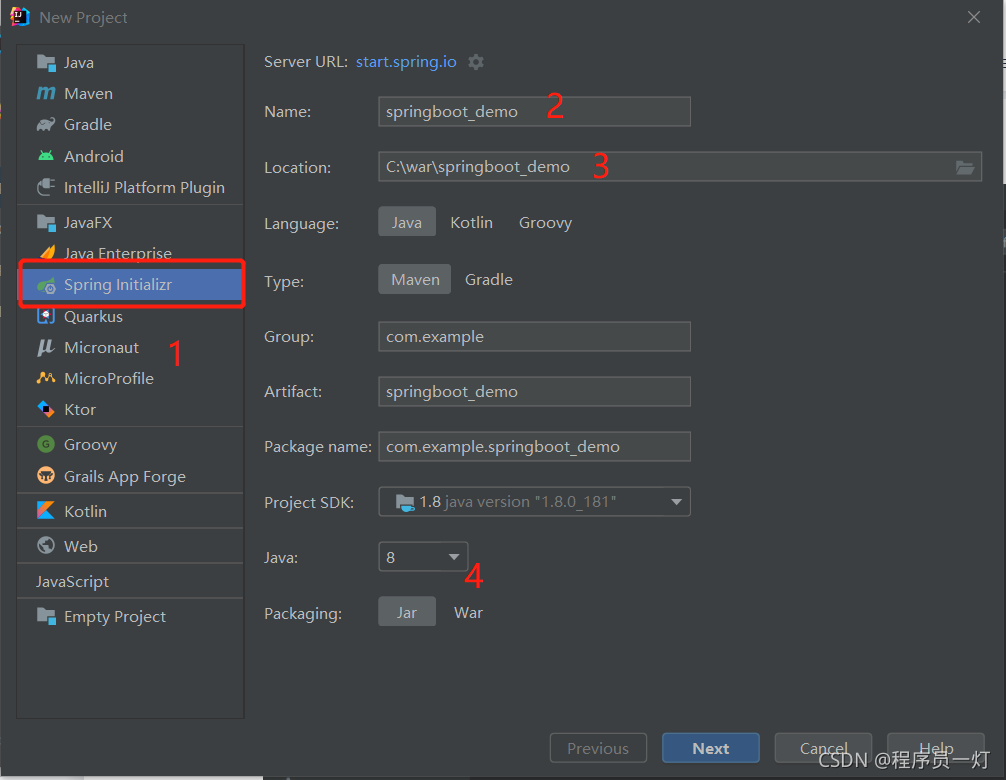Select the Gradle elephant icon
The width and height of the screenshot is (1006, 780).
(46, 124)
